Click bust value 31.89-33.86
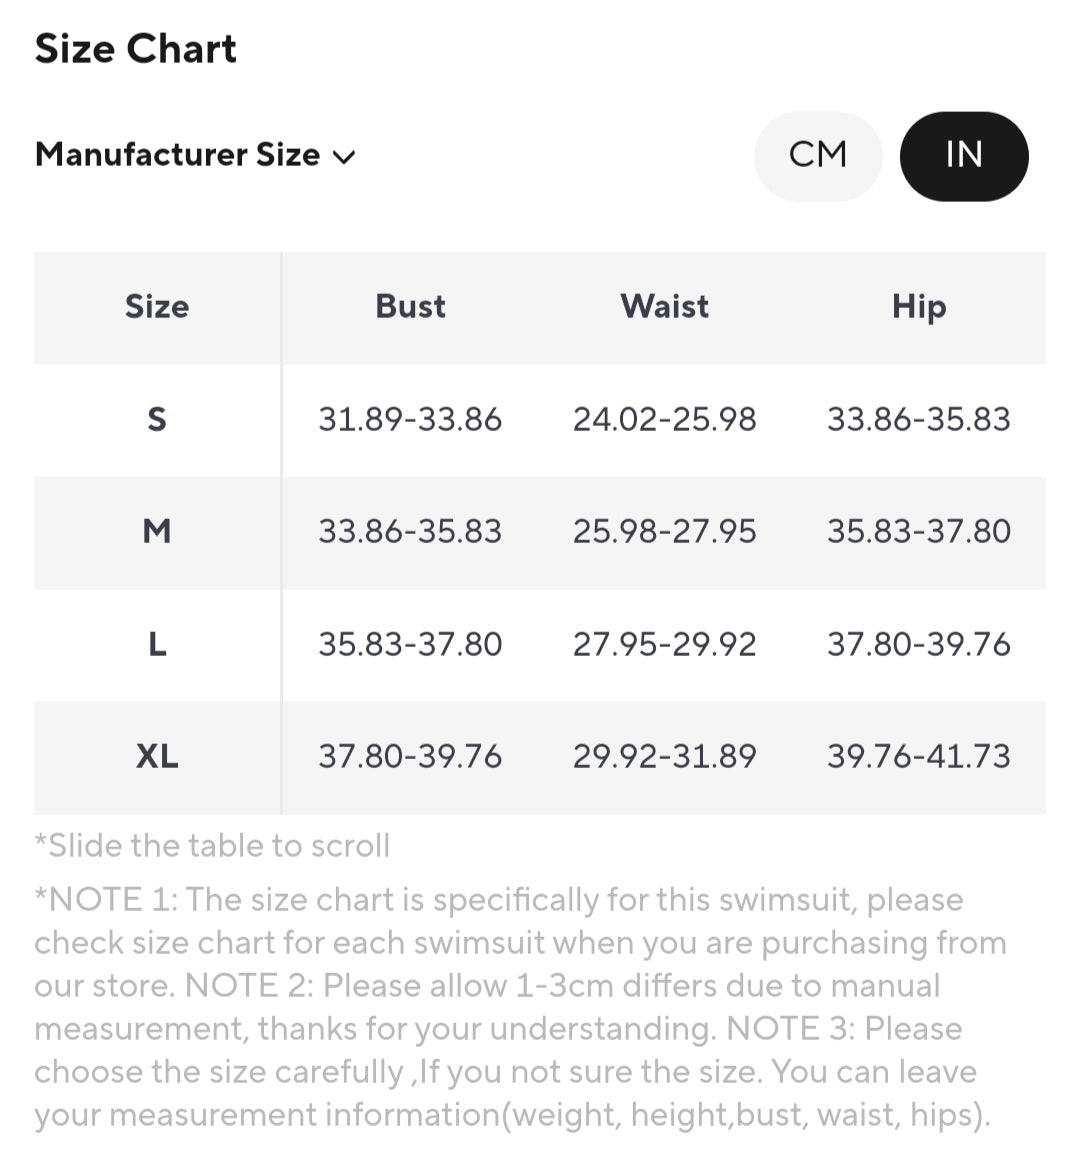This screenshot has height=1167, width=1080. (410, 419)
